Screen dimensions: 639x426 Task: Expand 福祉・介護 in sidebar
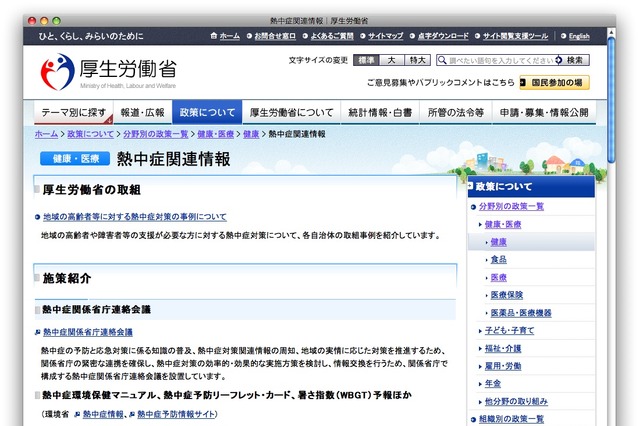pyautogui.click(x=480, y=349)
